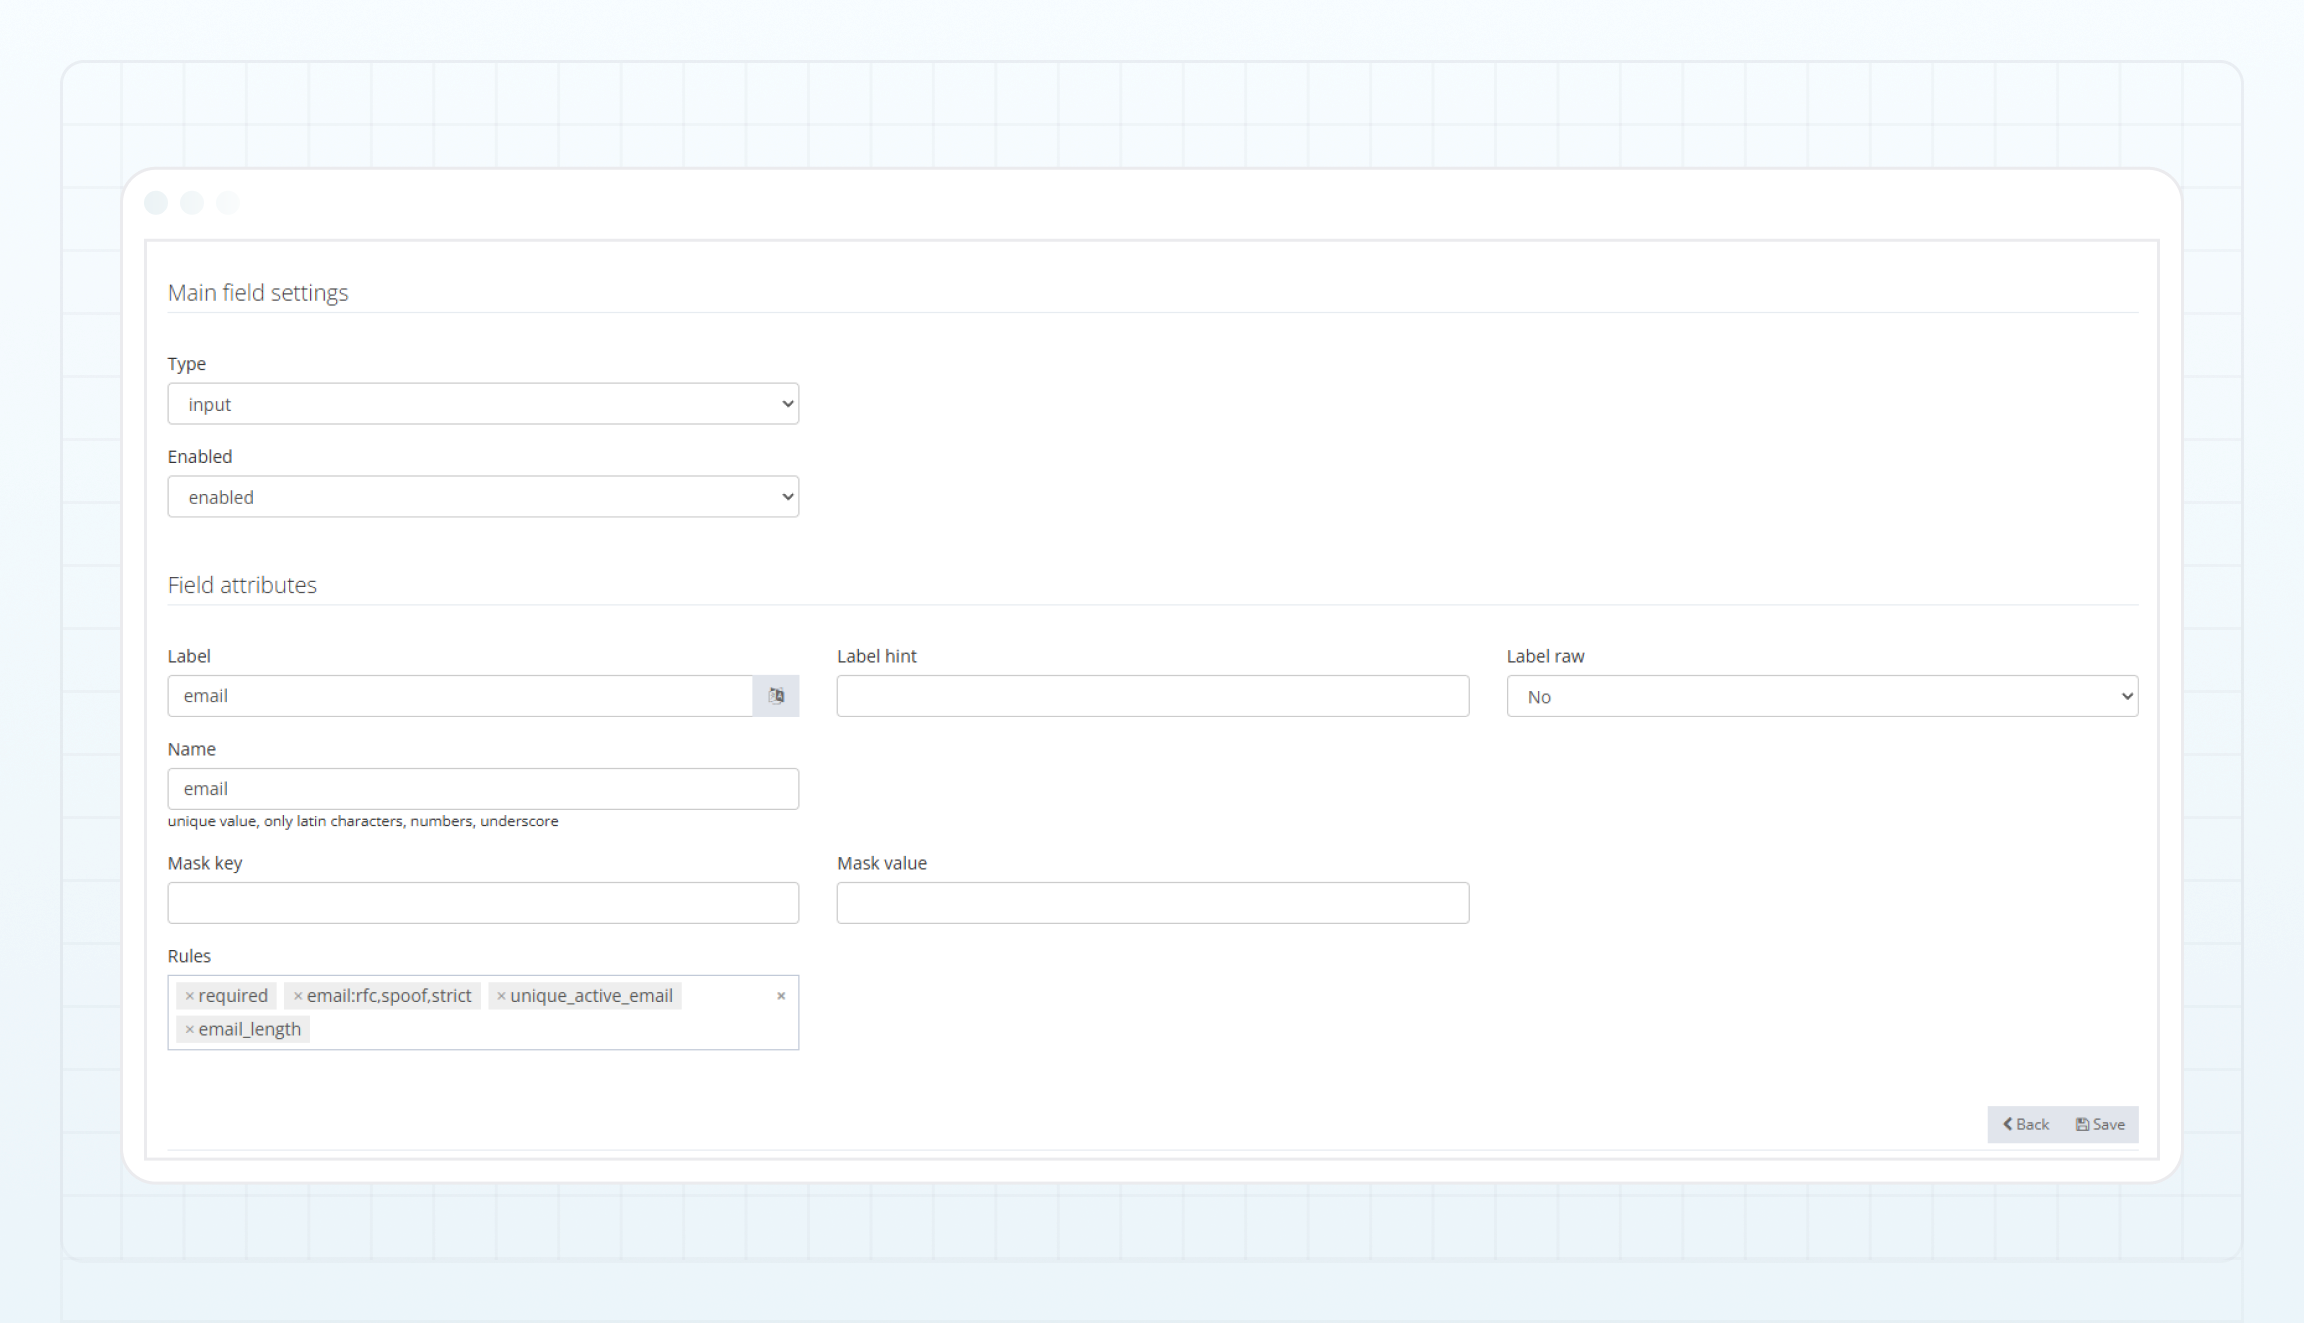Remove the "email:rfc,spoof,strict" rule tag
This screenshot has width=2304, height=1323.
[x=298, y=995]
